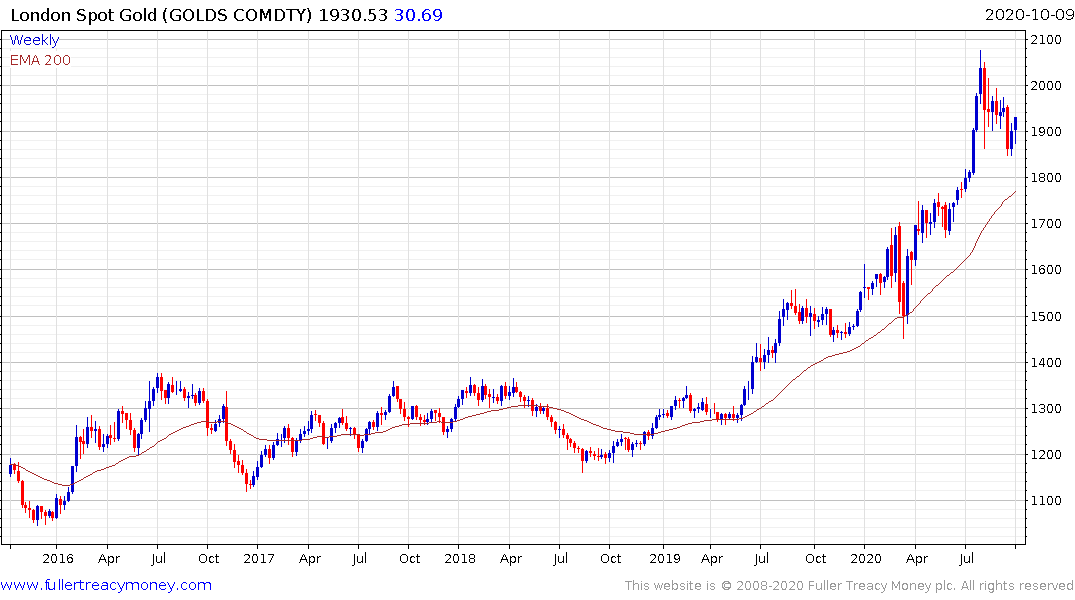
Task: Click the 1300 price axis label
Action: click(x=1046, y=408)
